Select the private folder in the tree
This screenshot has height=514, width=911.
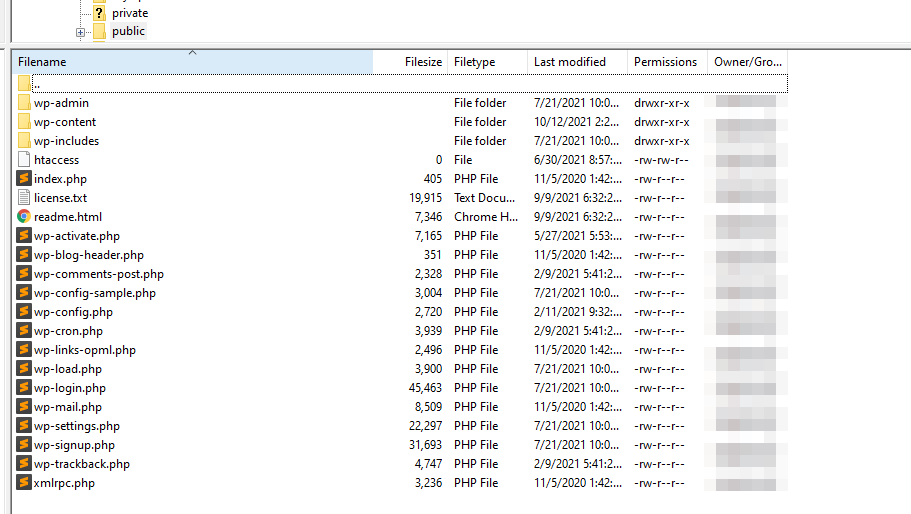[130, 13]
